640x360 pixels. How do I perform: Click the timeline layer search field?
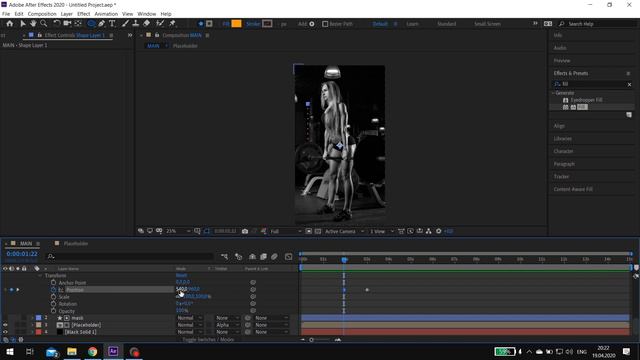[x=131, y=256]
